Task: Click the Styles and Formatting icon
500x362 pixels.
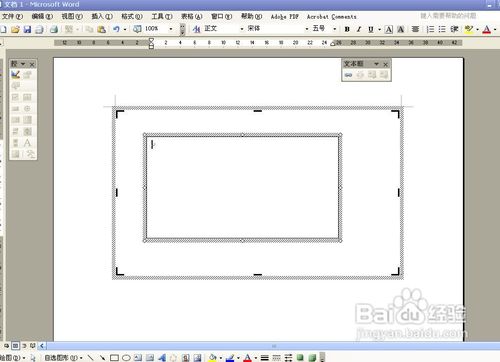Action: (197, 29)
